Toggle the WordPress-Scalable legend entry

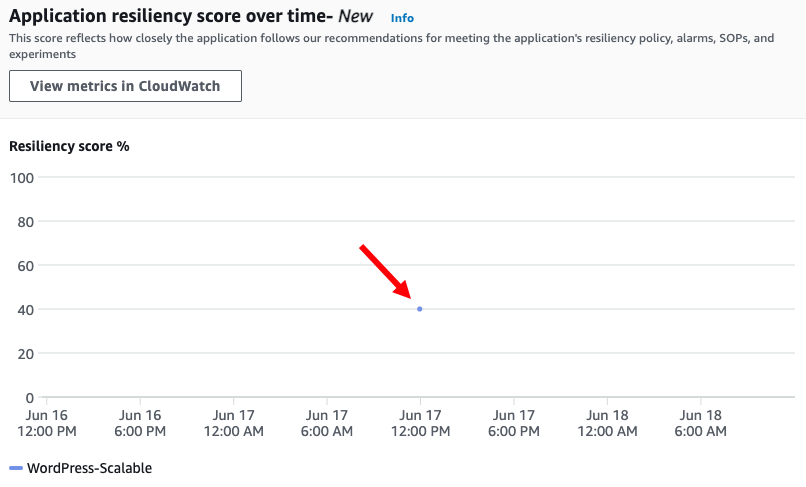click(81, 468)
